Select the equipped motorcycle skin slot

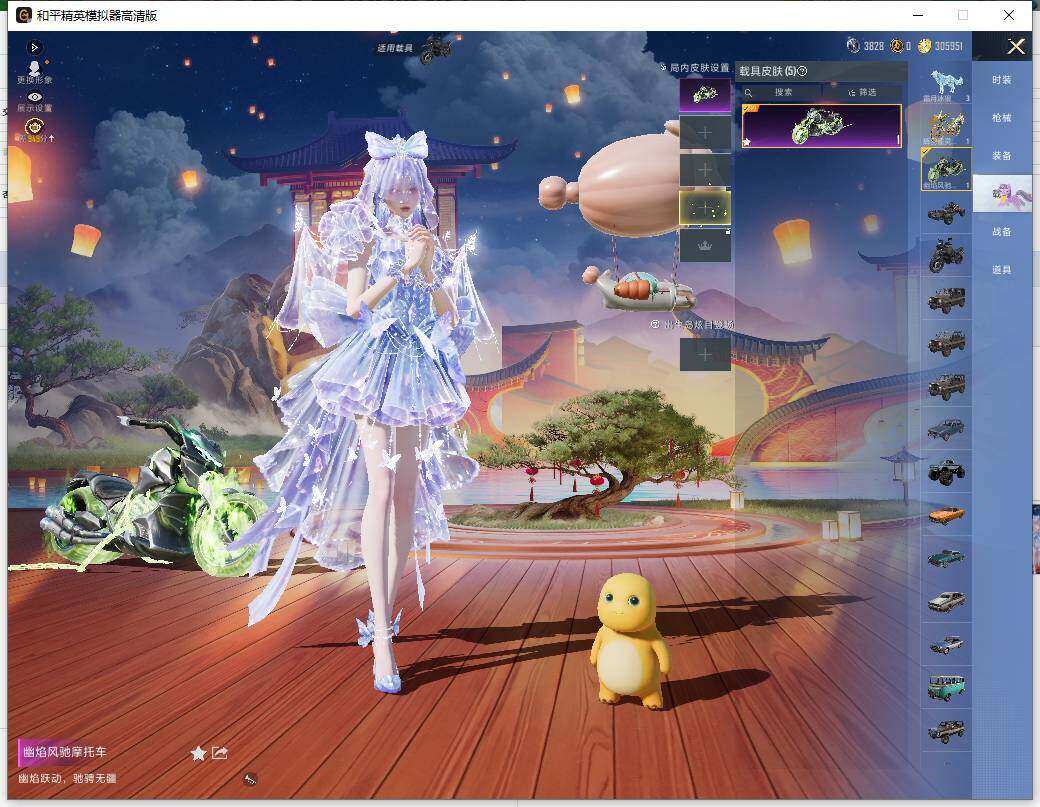coord(705,95)
